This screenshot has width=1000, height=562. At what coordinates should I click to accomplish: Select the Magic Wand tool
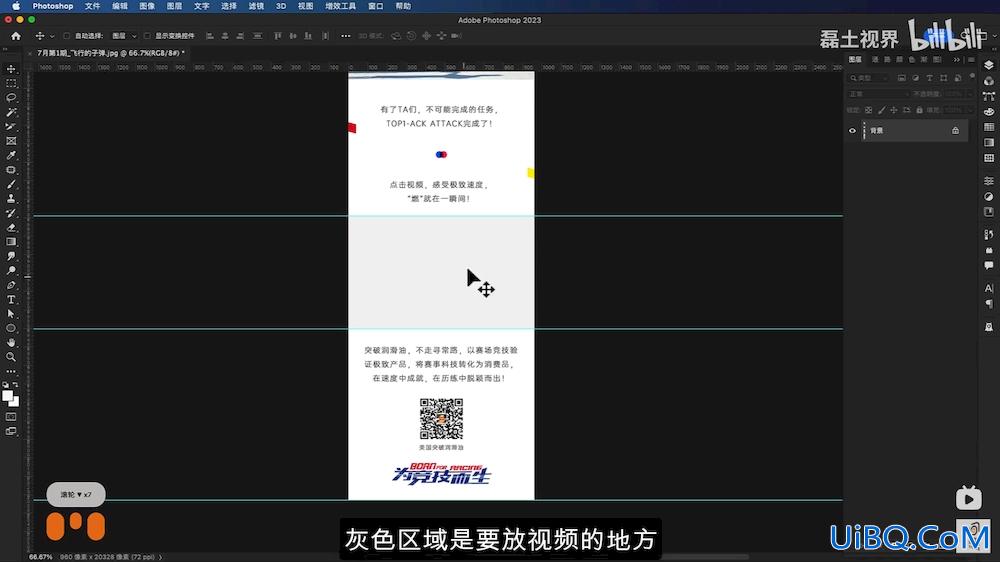click(11, 112)
